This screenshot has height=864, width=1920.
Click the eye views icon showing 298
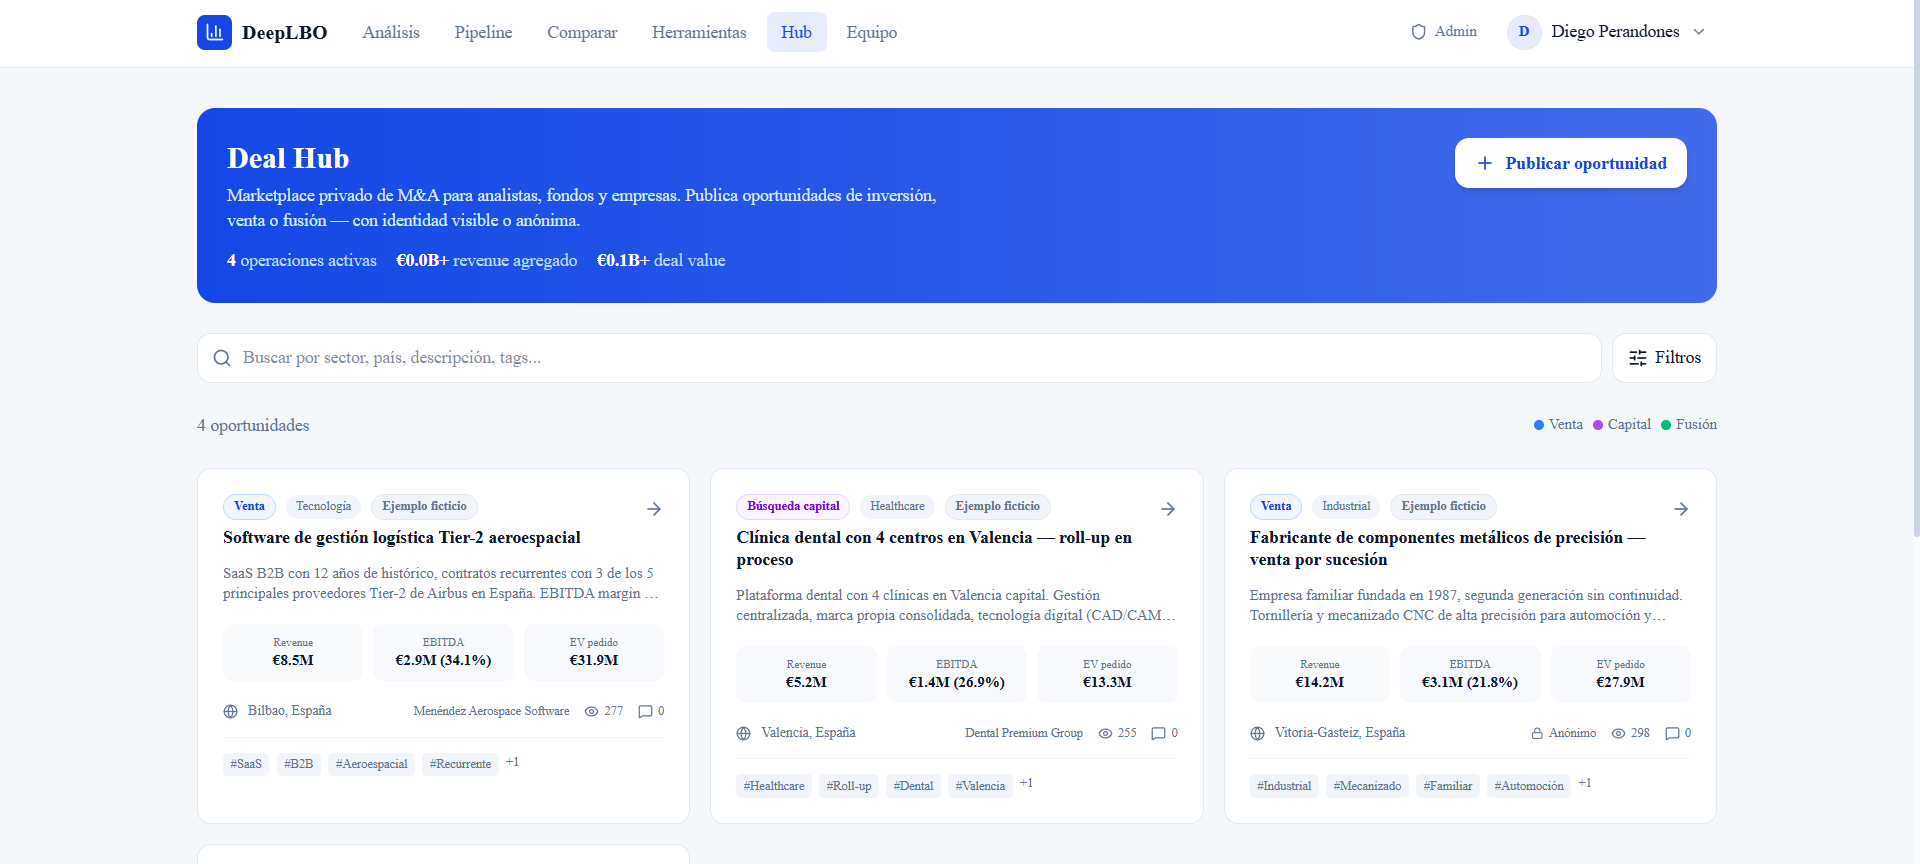(1618, 733)
